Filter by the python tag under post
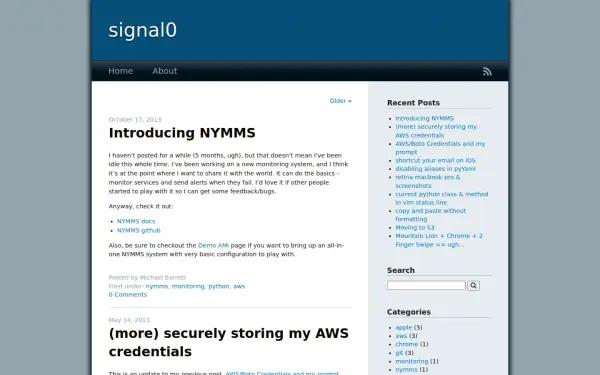Viewport: 600px width, 375px height. click(219, 286)
